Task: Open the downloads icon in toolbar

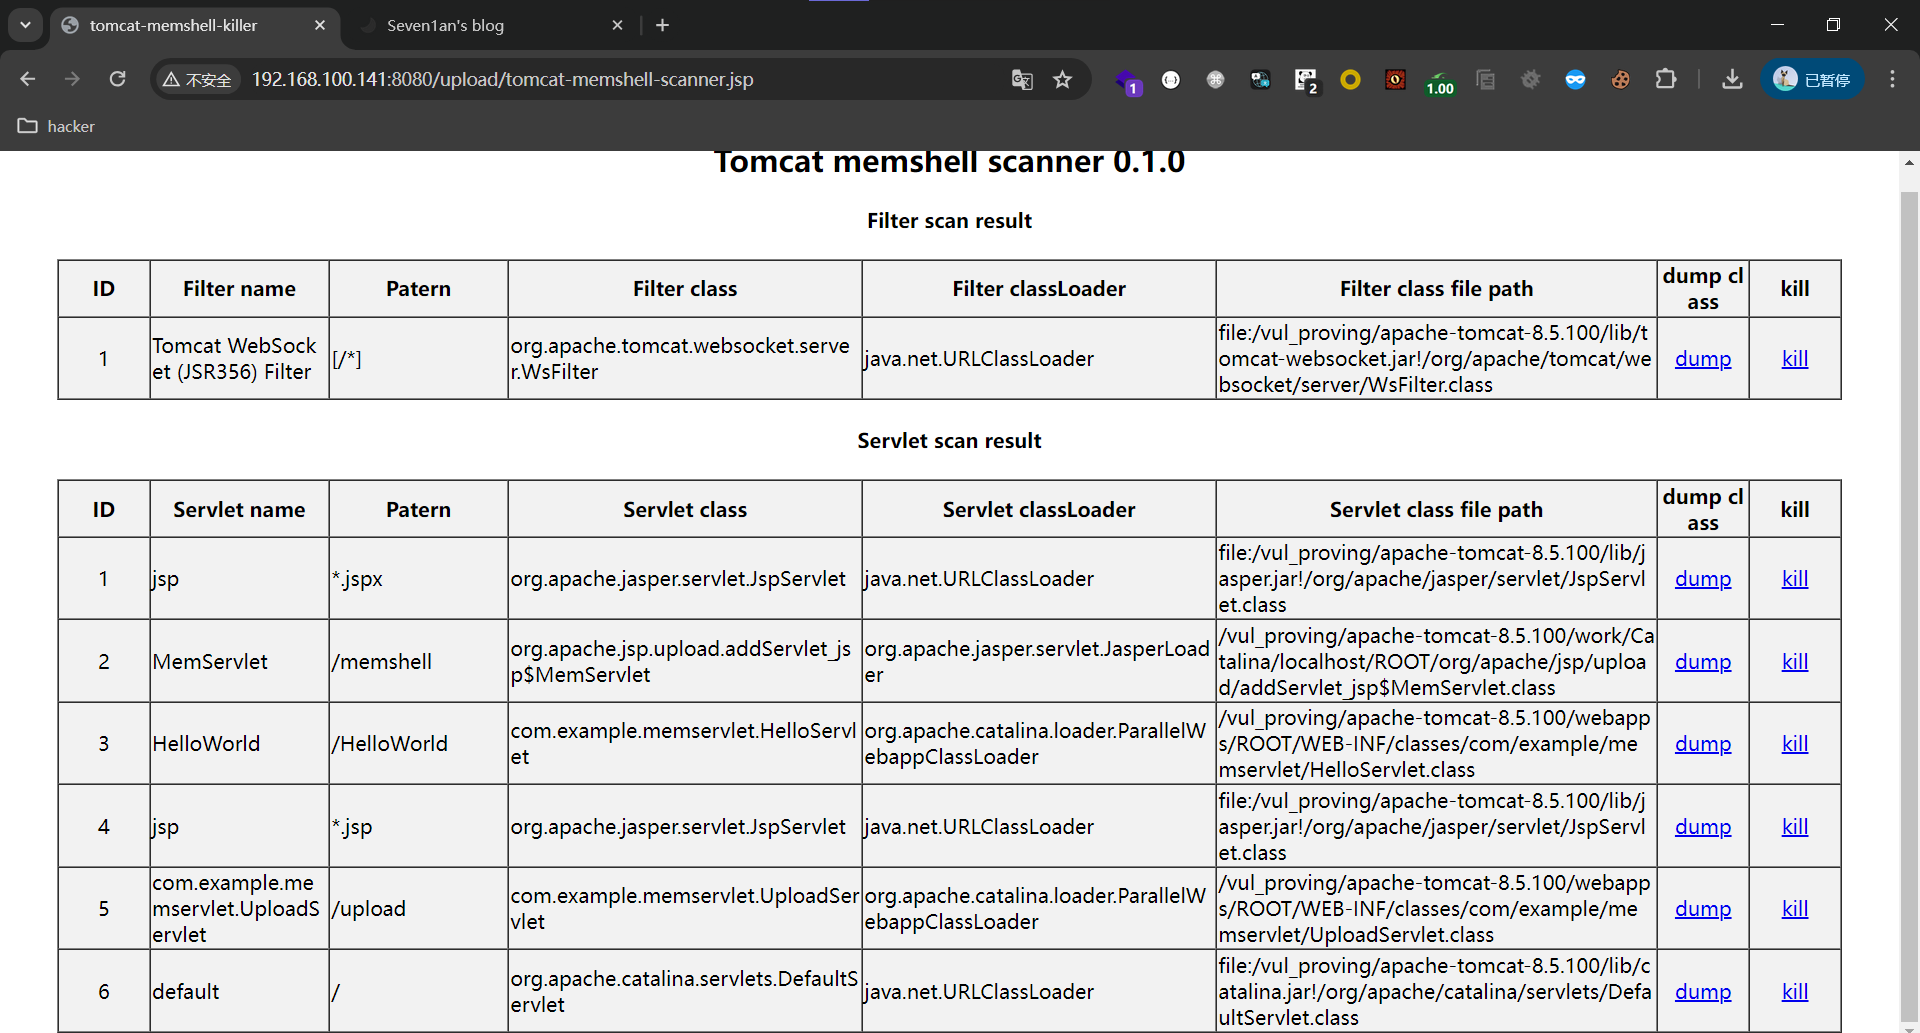Action: click(1732, 79)
